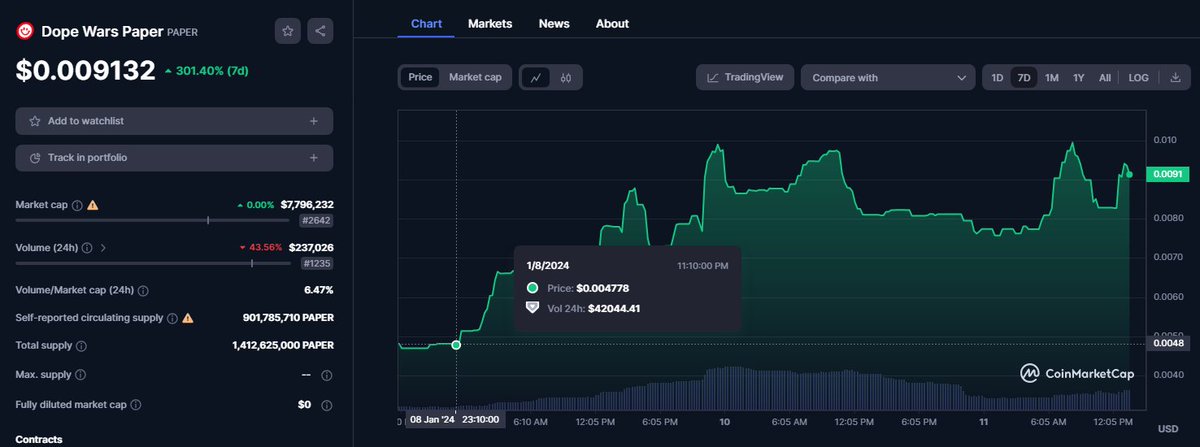
Task: Switch to the candlestick chart icon
Action: point(565,77)
